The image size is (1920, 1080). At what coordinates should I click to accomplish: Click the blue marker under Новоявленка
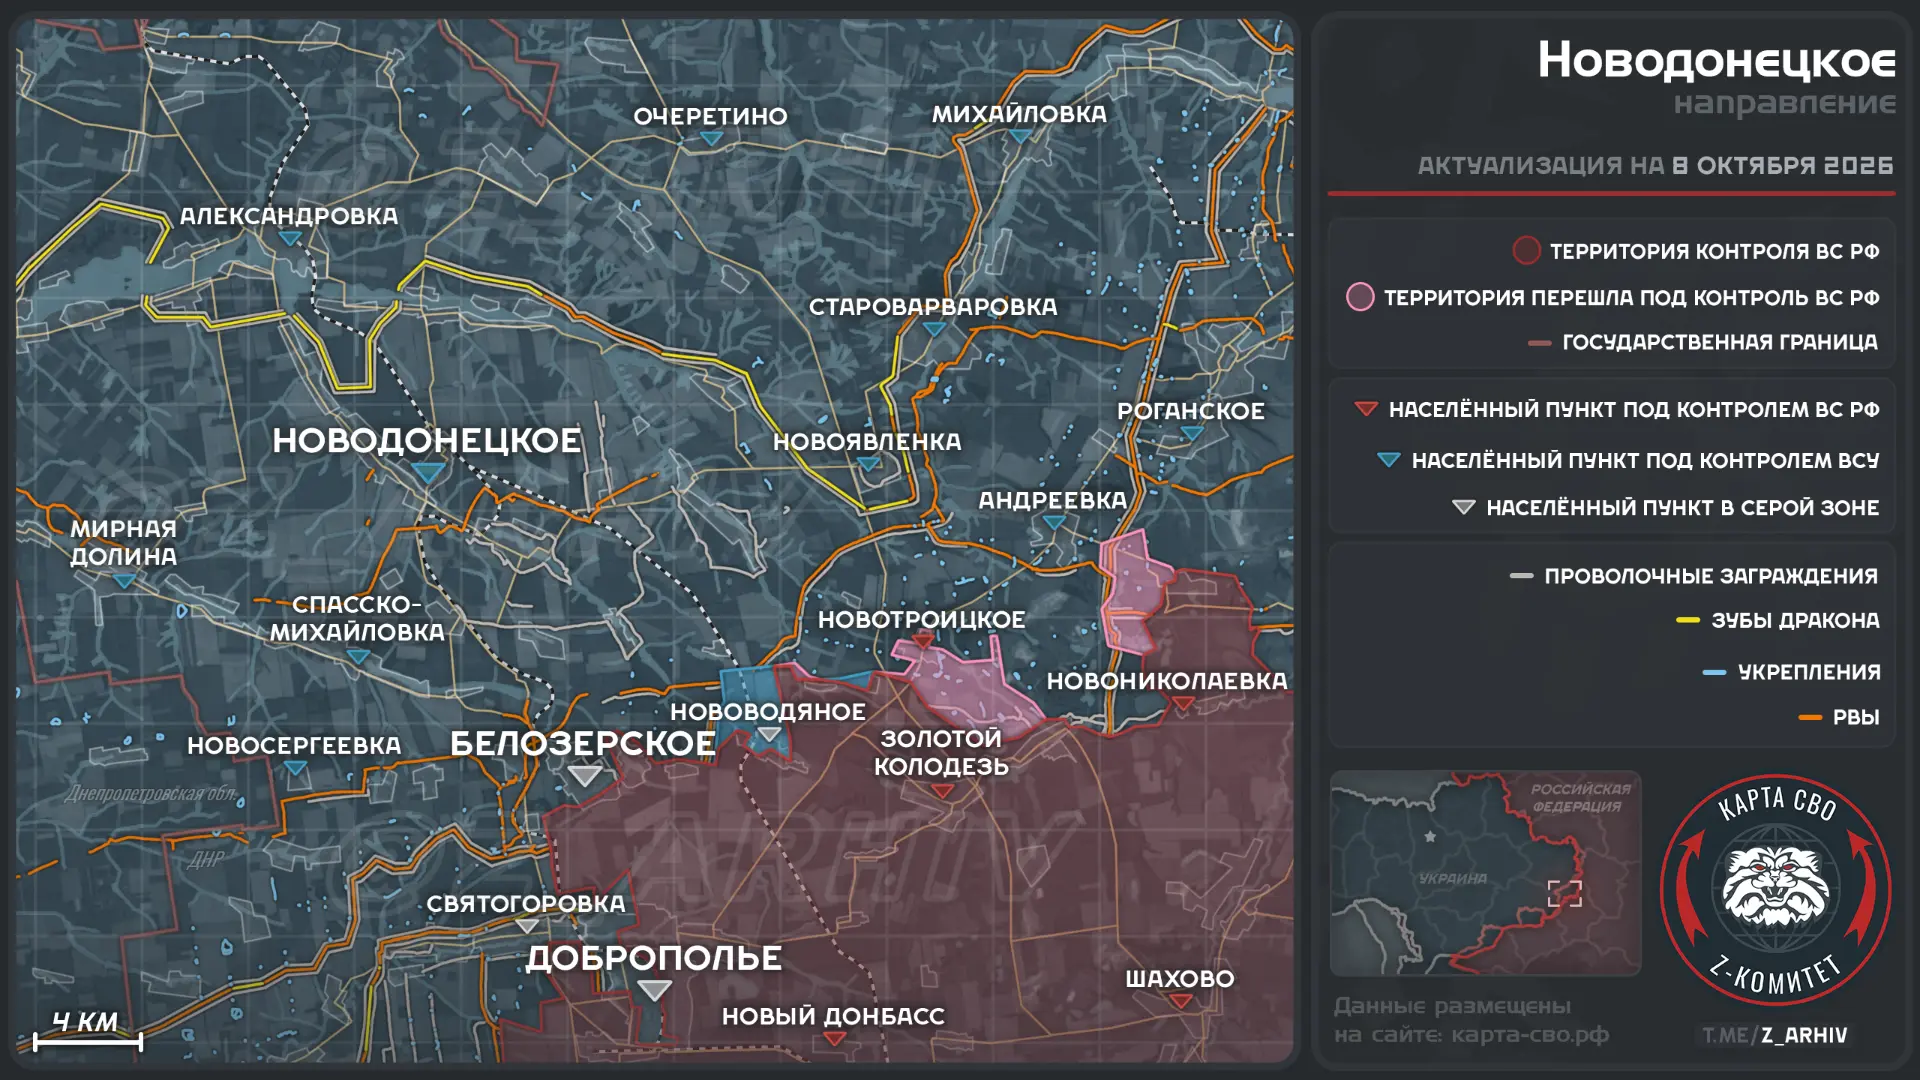(x=867, y=463)
